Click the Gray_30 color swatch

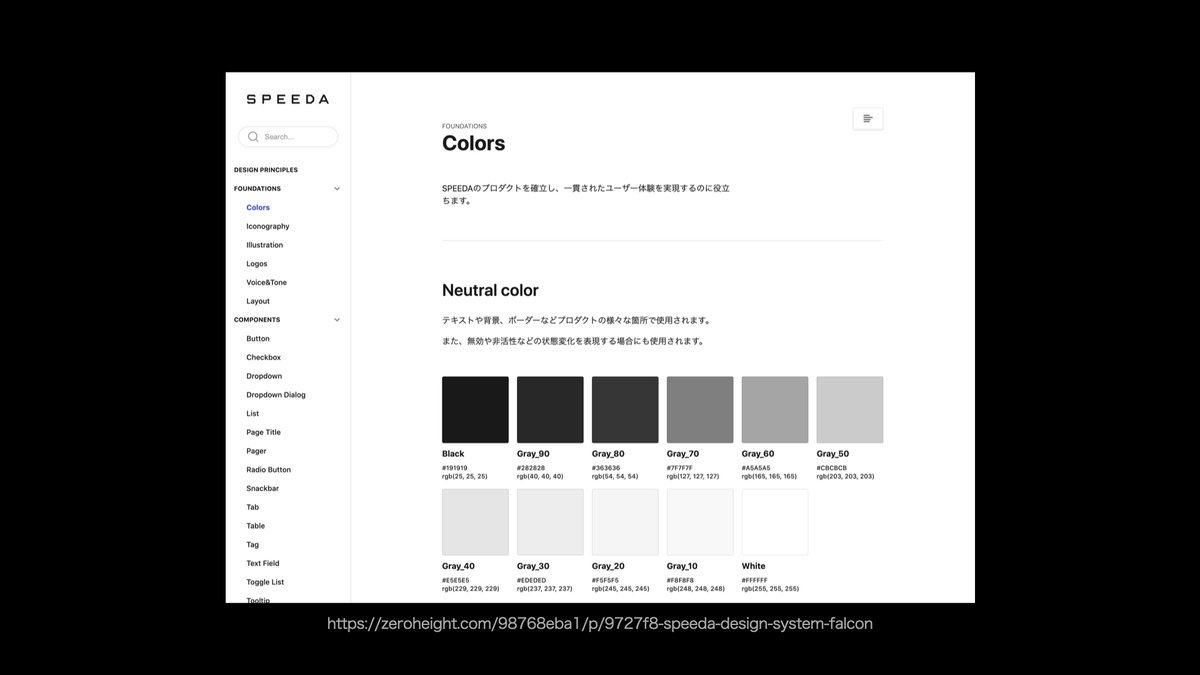click(550, 522)
